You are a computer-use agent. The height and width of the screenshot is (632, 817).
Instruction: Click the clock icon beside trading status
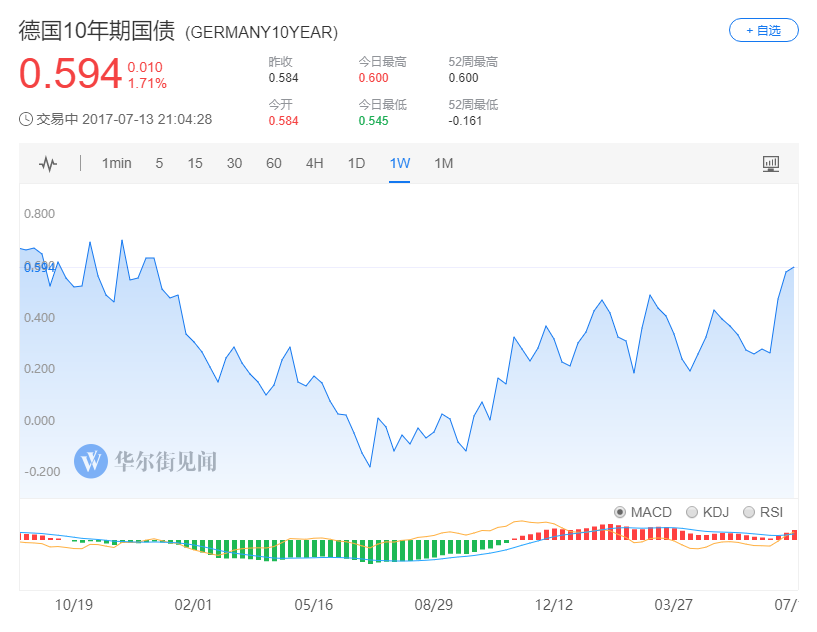click(26, 119)
